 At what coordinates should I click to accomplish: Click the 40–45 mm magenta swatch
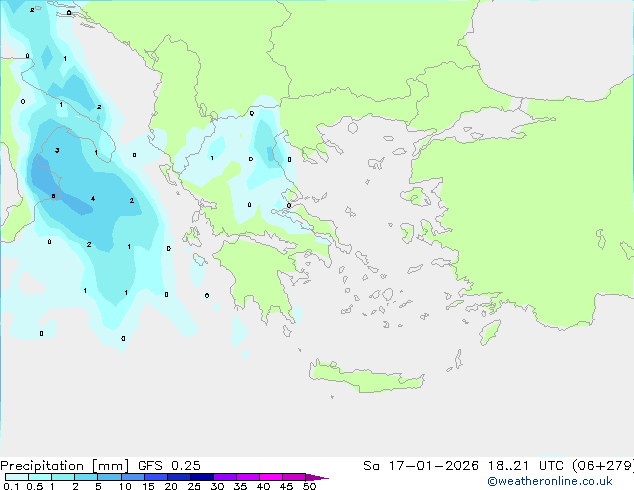pyautogui.click(x=271, y=477)
